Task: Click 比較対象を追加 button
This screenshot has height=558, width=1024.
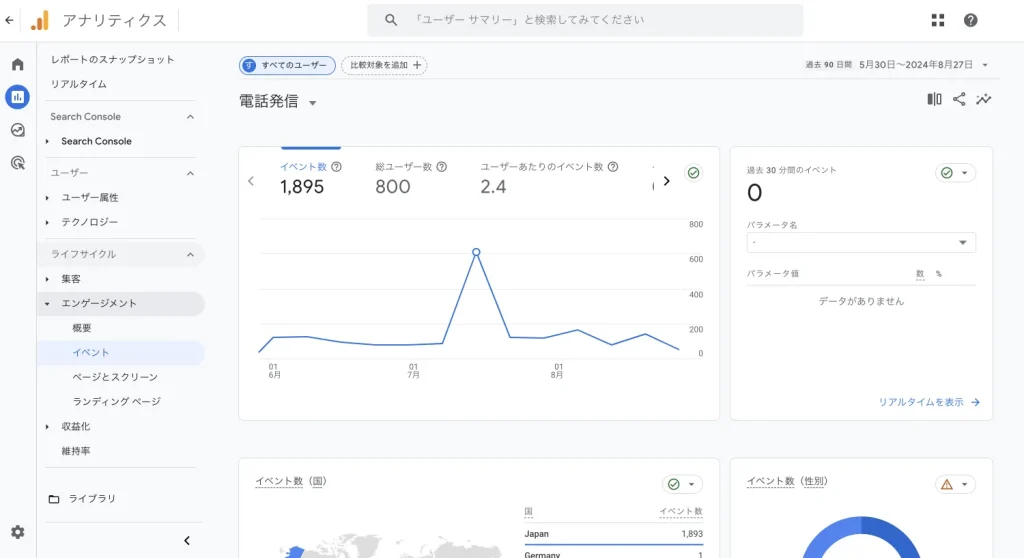Action: 384,65
